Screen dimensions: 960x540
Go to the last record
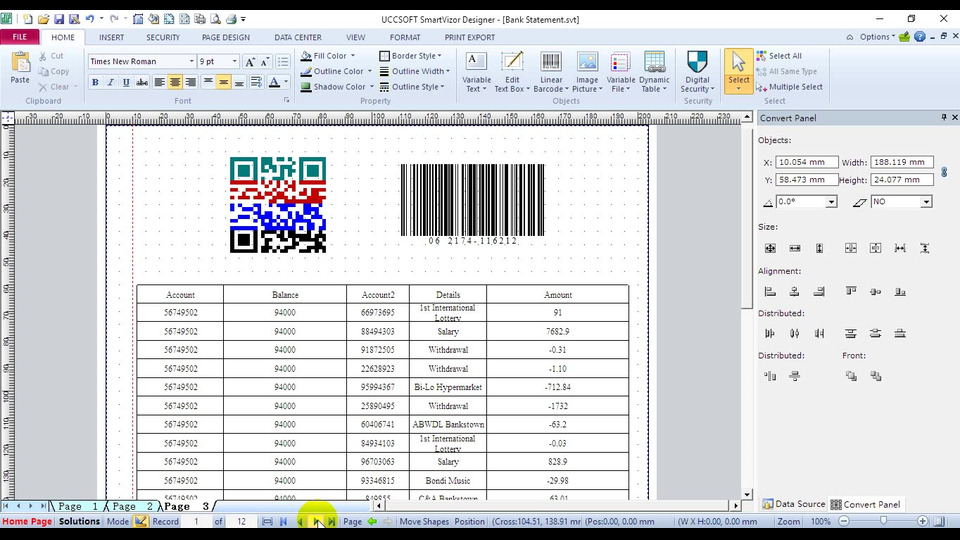(331, 522)
